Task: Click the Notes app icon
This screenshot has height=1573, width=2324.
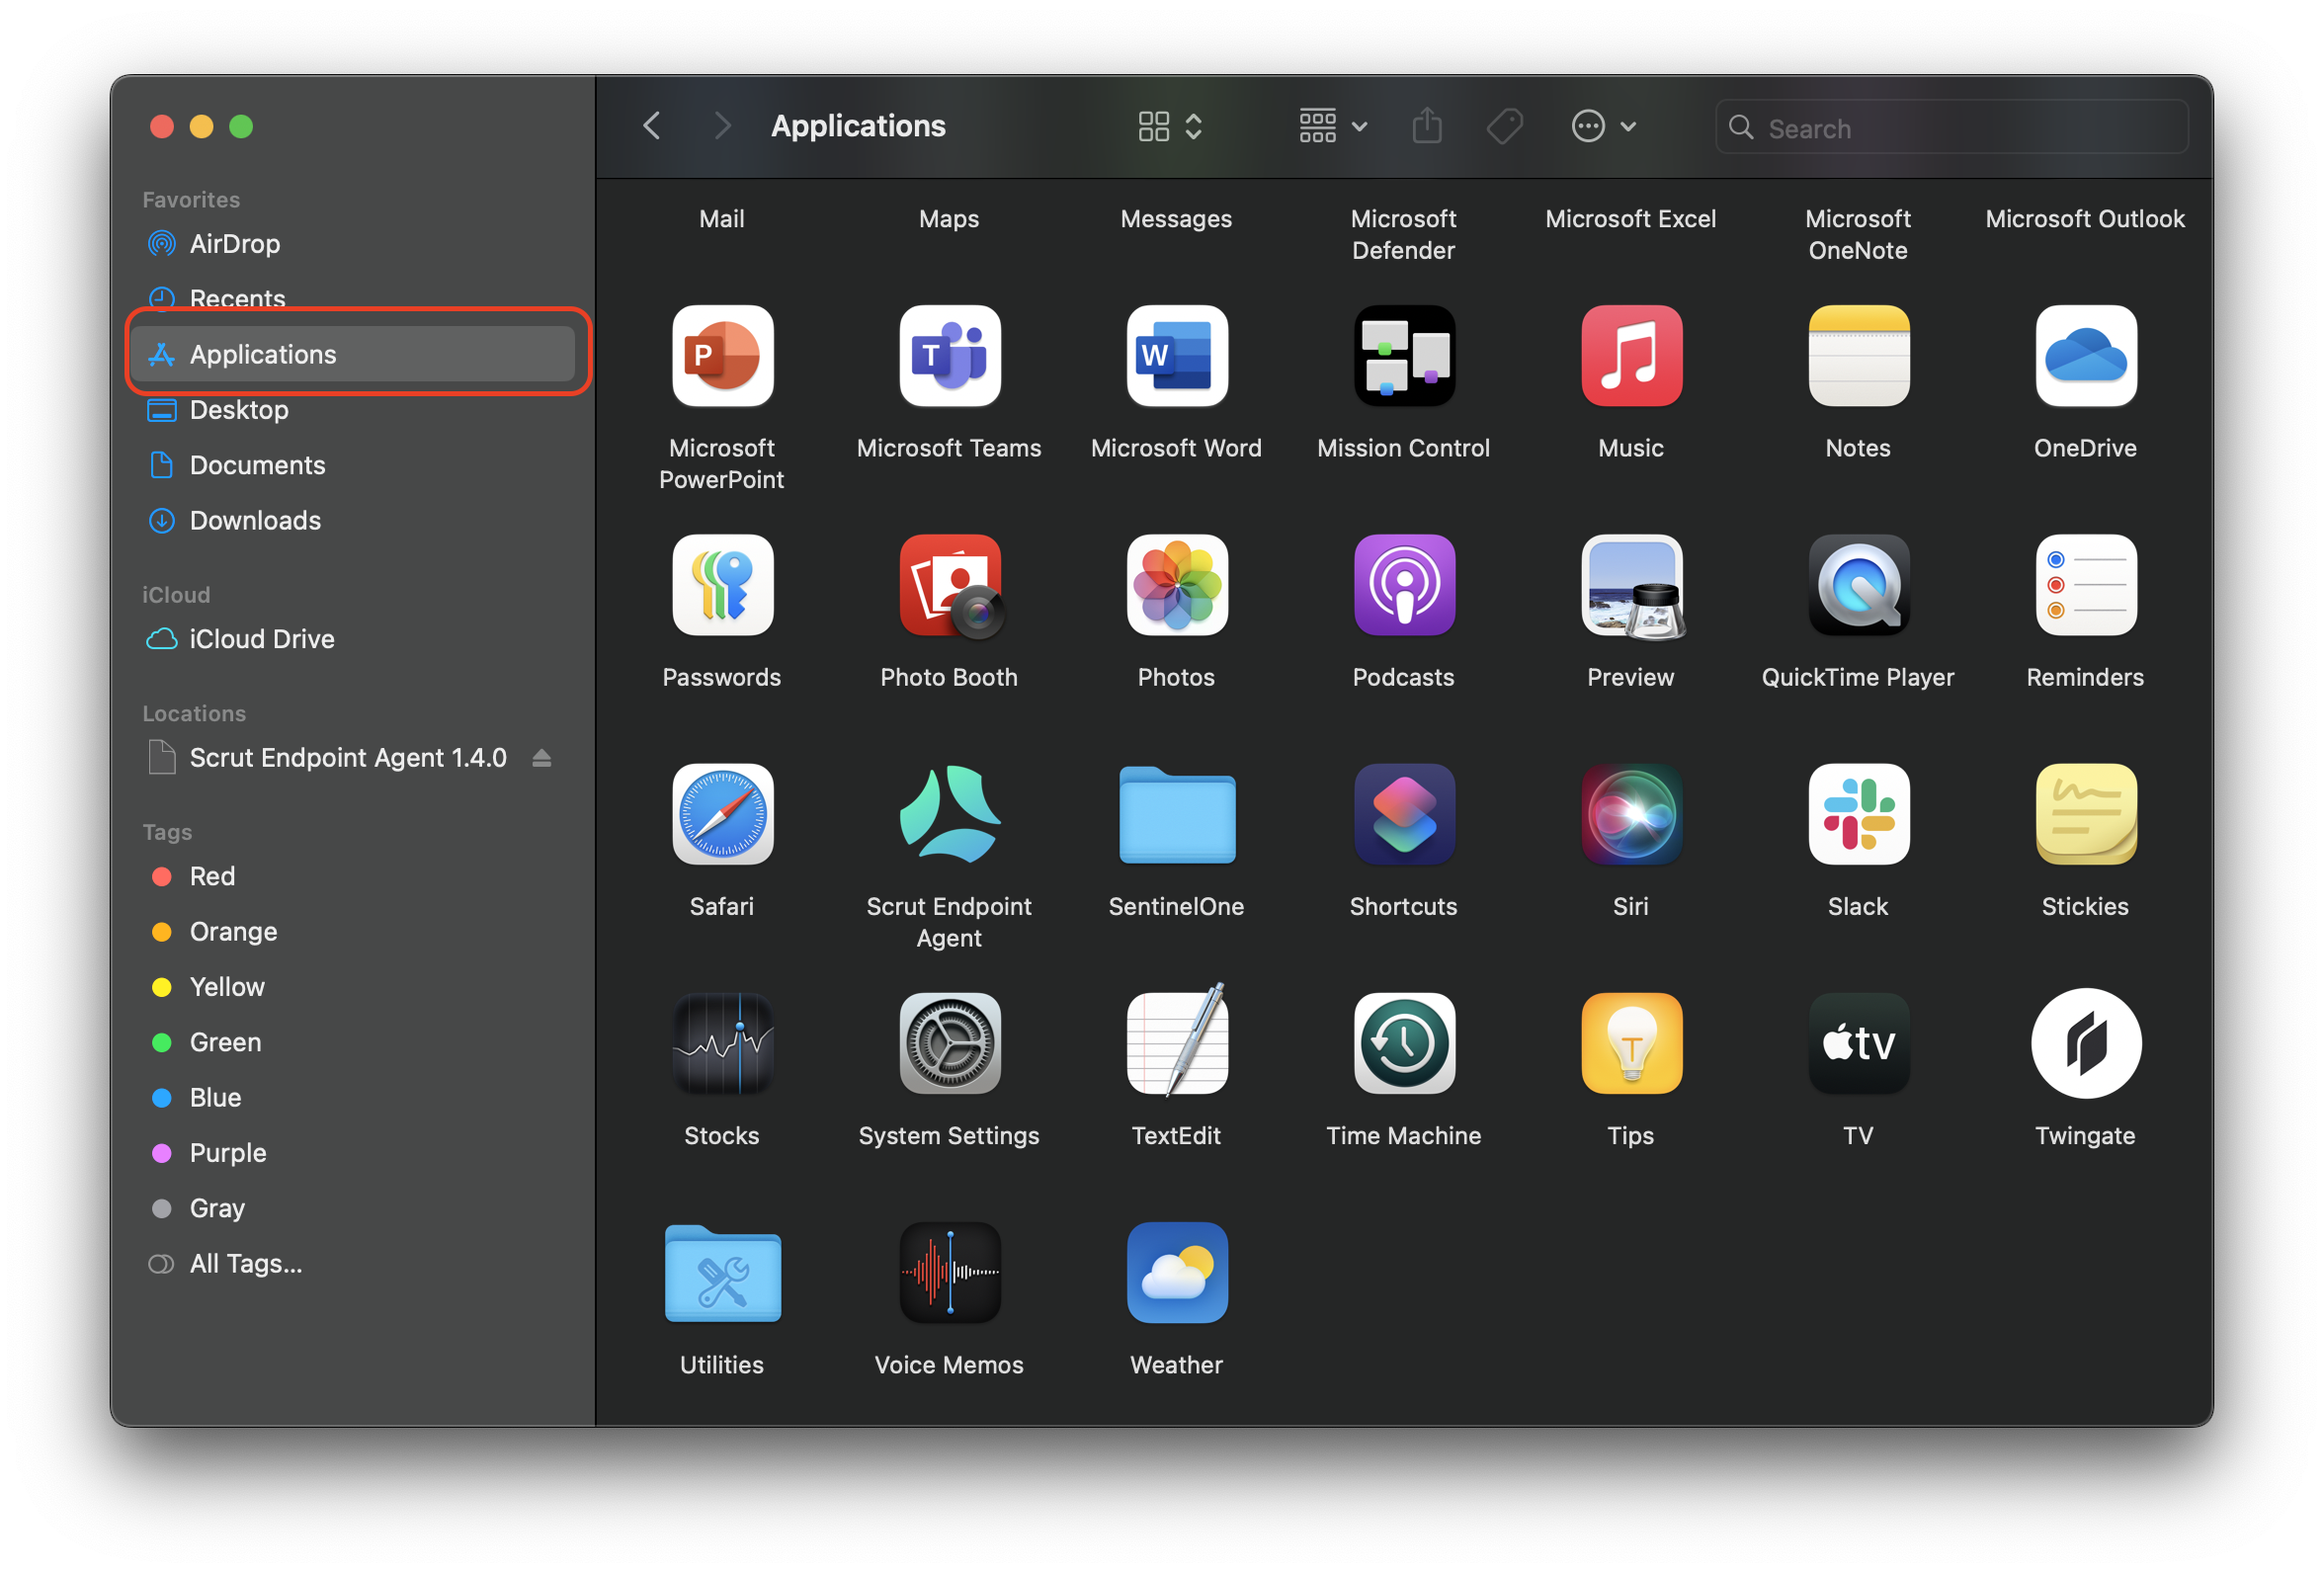Action: click(x=1858, y=356)
